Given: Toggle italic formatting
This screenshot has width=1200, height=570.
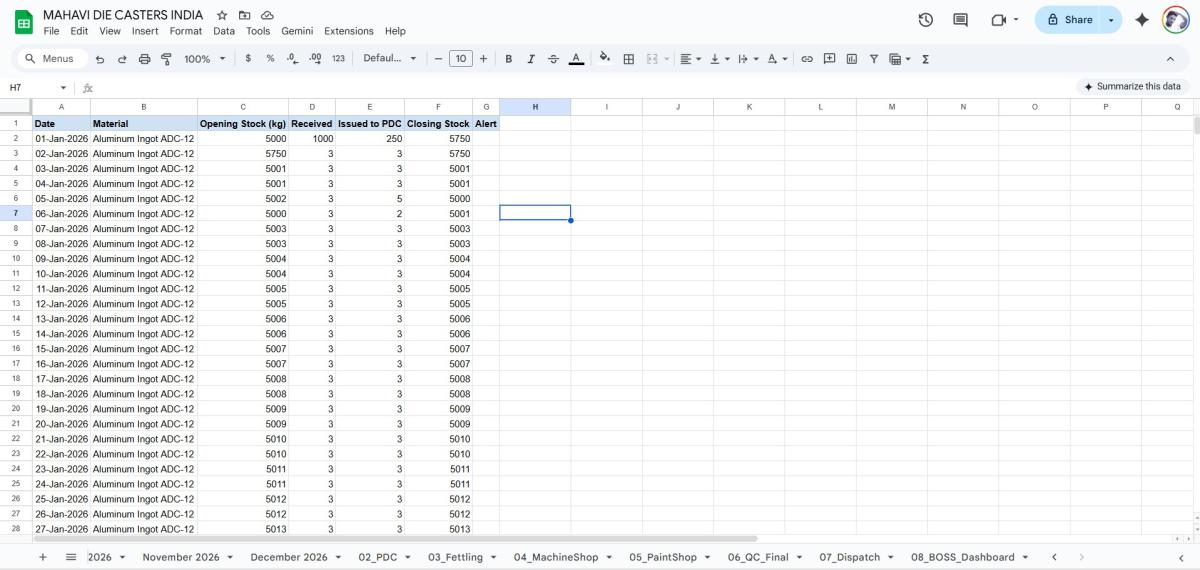Looking at the screenshot, I should coord(531,59).
